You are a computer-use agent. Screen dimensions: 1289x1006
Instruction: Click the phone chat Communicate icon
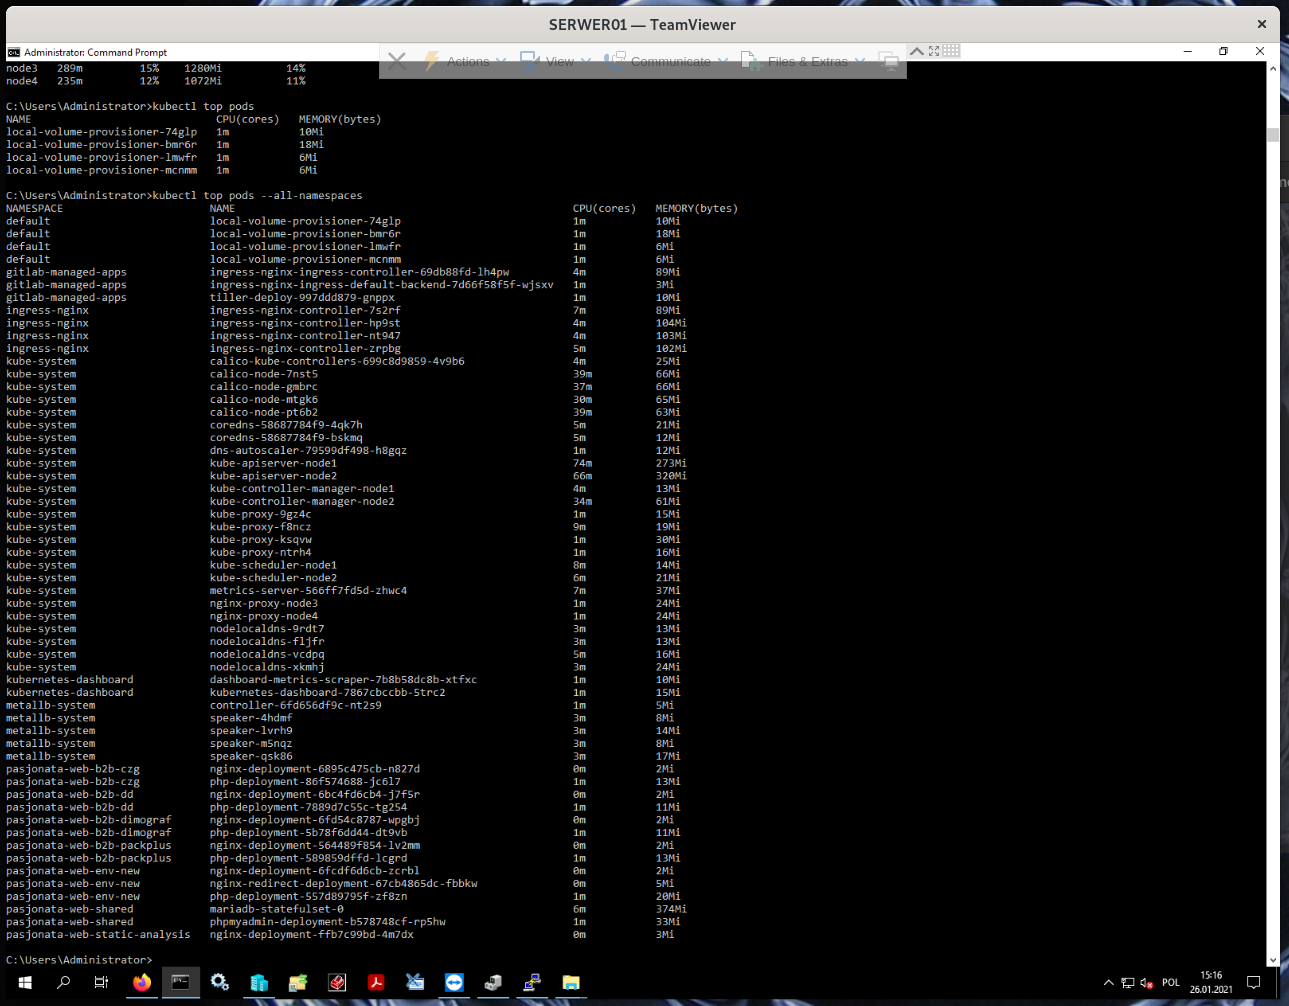615,61
